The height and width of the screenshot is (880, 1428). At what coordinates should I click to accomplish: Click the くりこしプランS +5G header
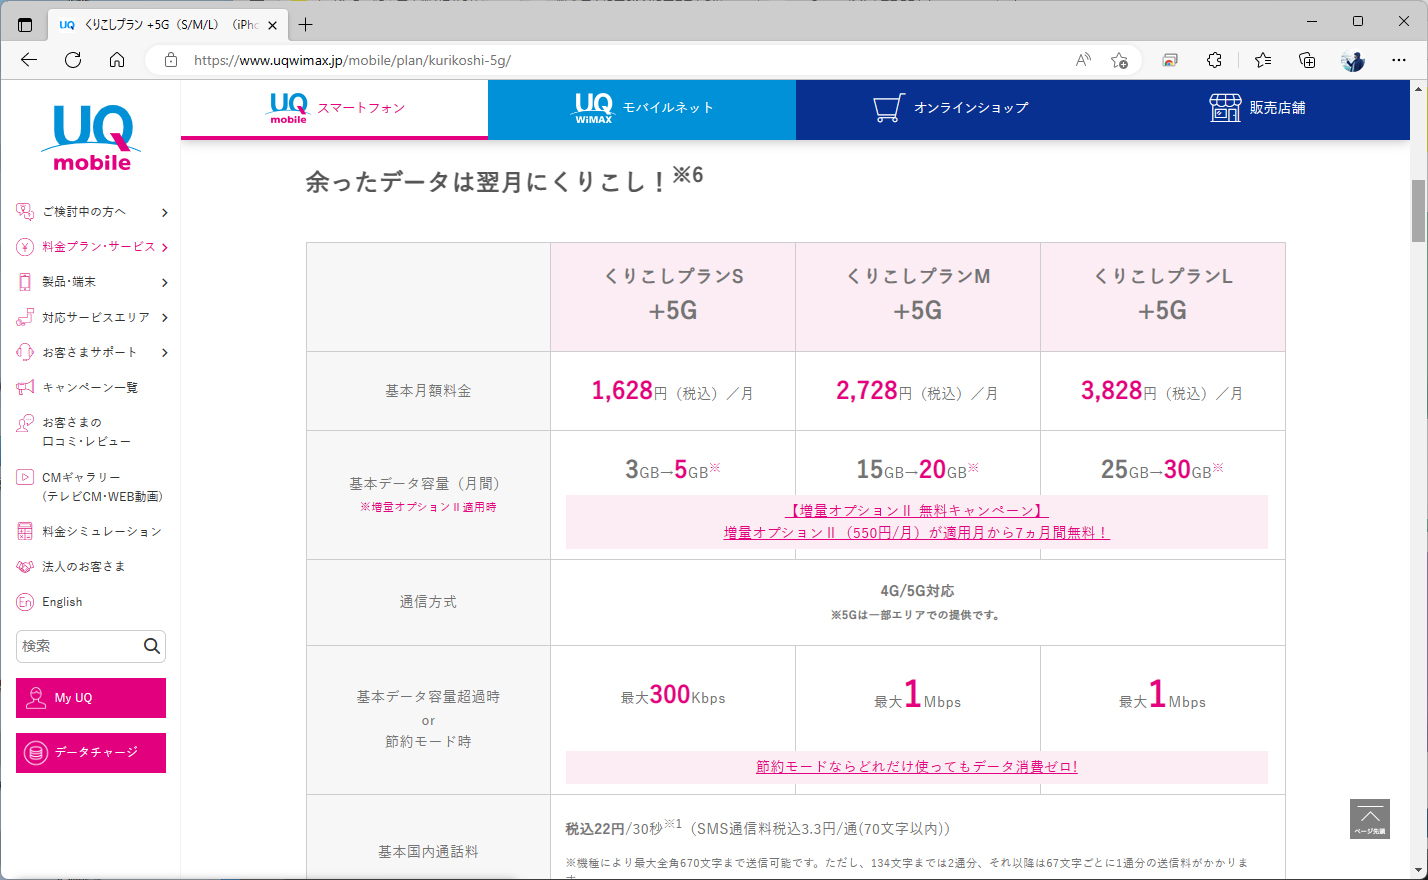(673, 297)
